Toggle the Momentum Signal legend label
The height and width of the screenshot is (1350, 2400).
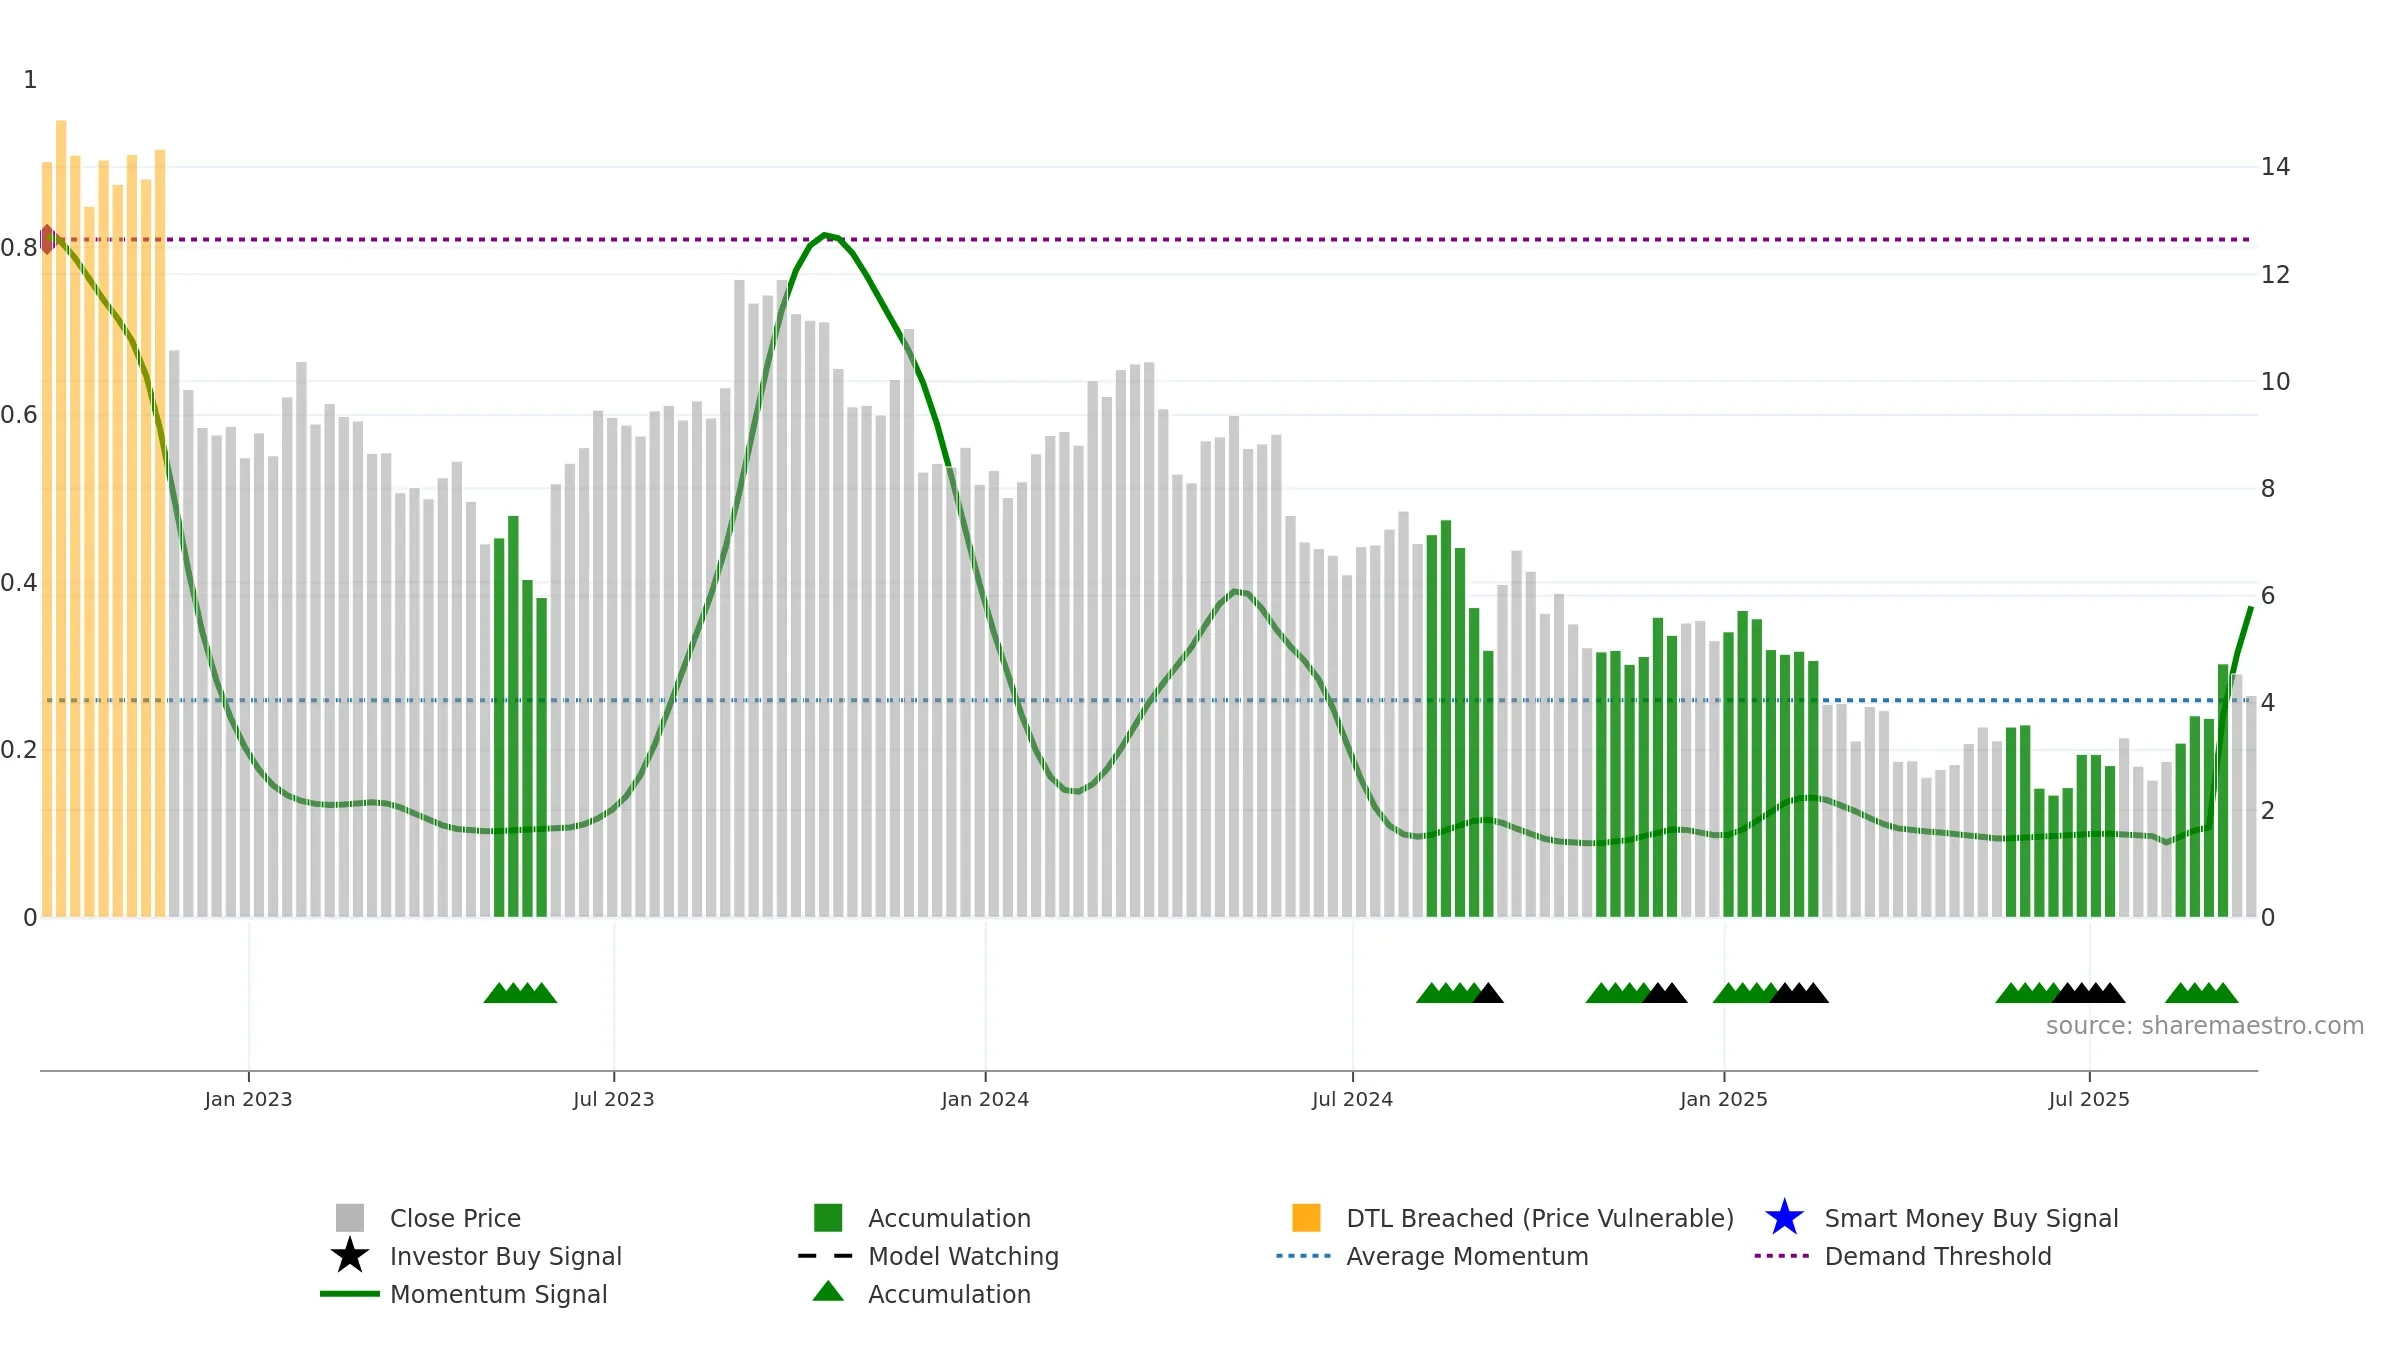point(499,1294)
